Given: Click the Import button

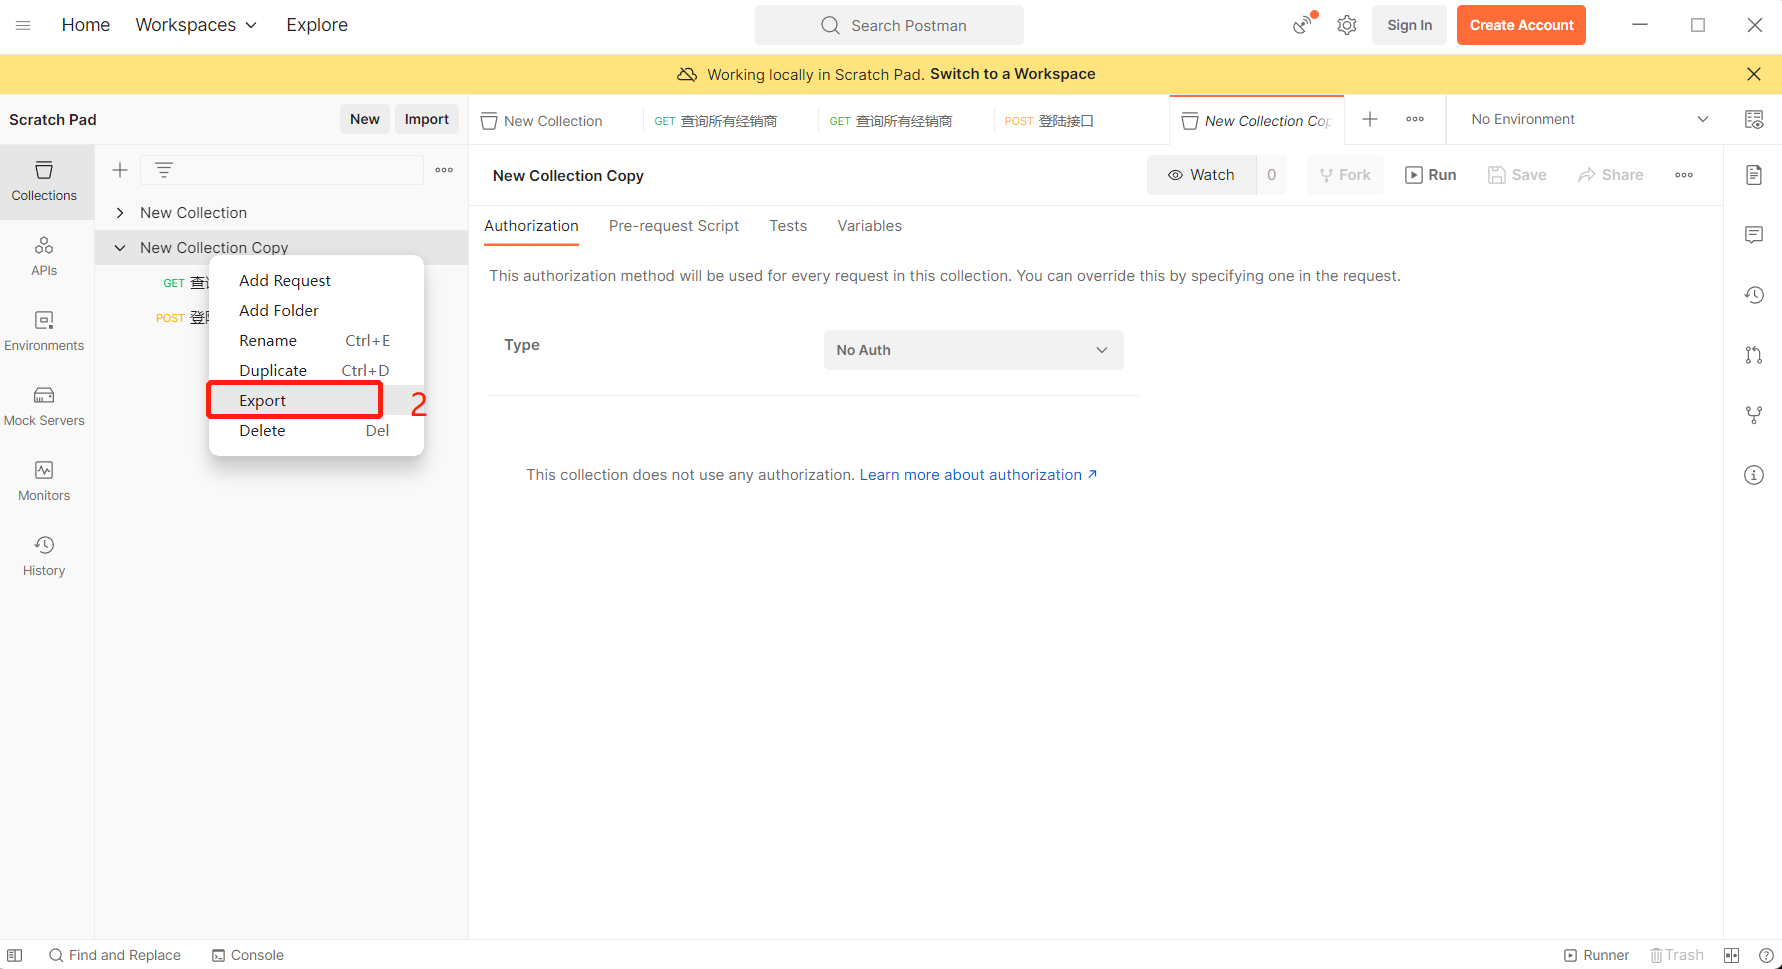Looking at the screenshot, I should 427,119.
